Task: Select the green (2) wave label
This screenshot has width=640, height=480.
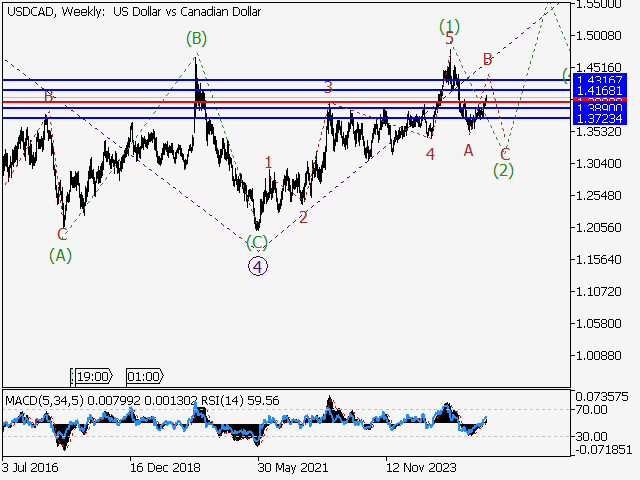Action: click(504, 170)
